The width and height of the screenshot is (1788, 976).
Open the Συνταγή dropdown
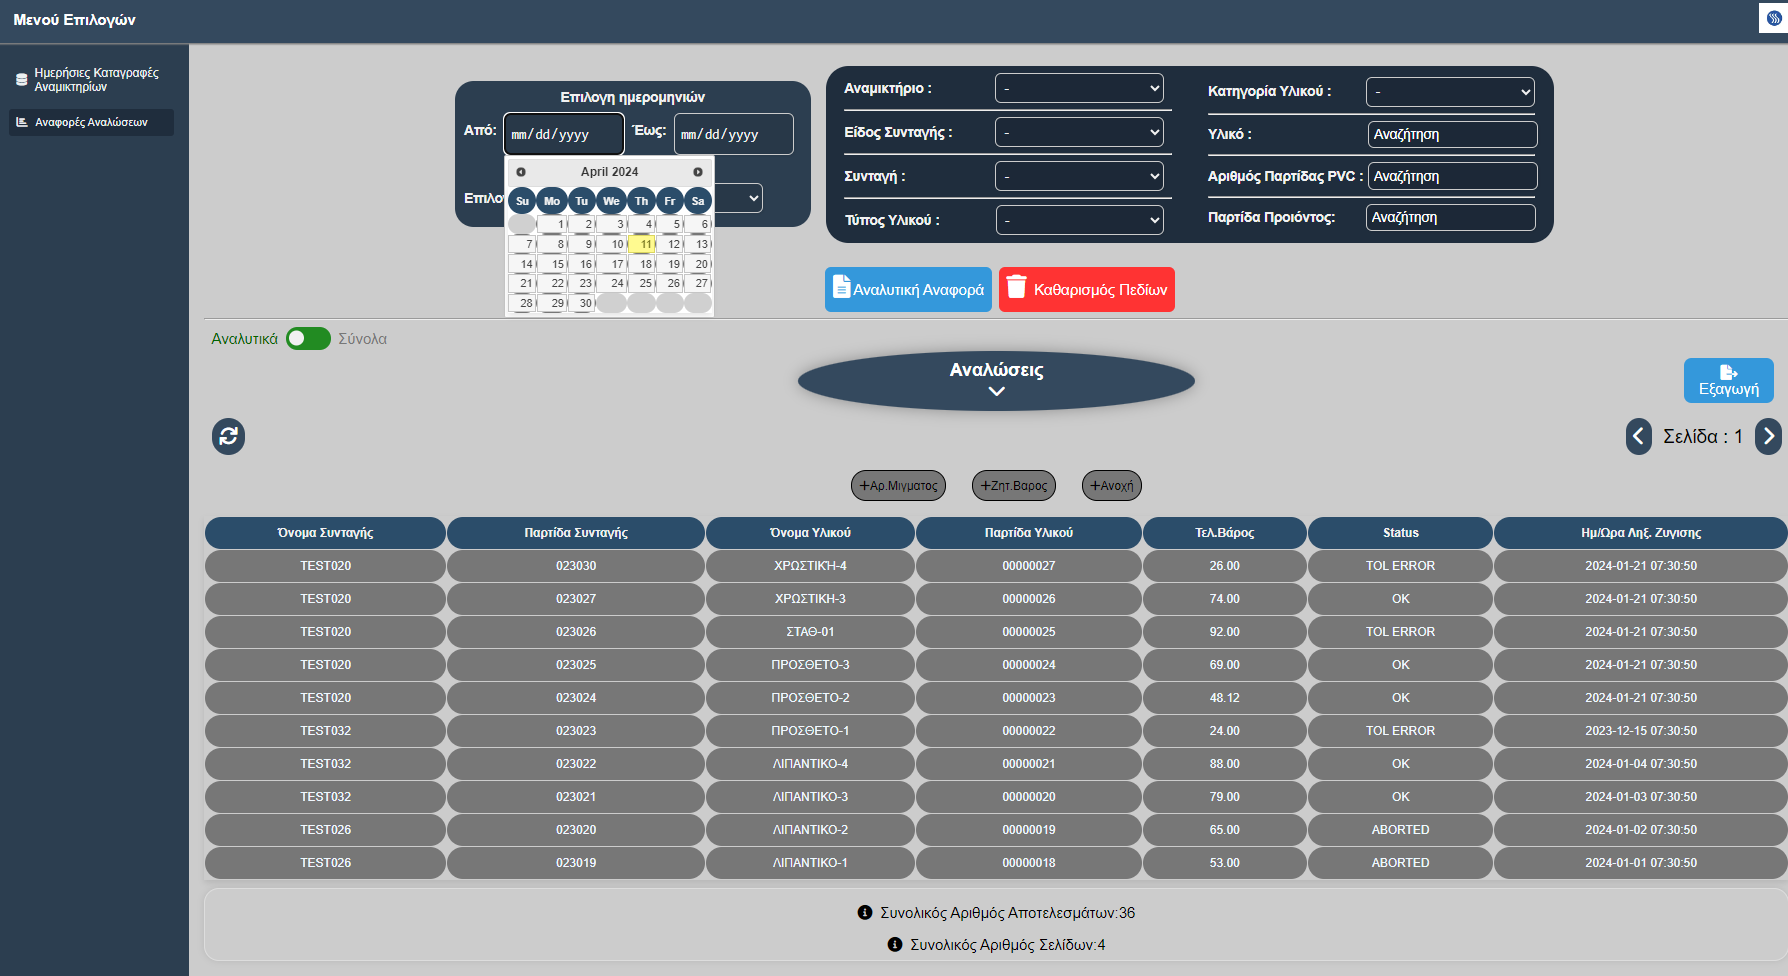click(1079, 176)
